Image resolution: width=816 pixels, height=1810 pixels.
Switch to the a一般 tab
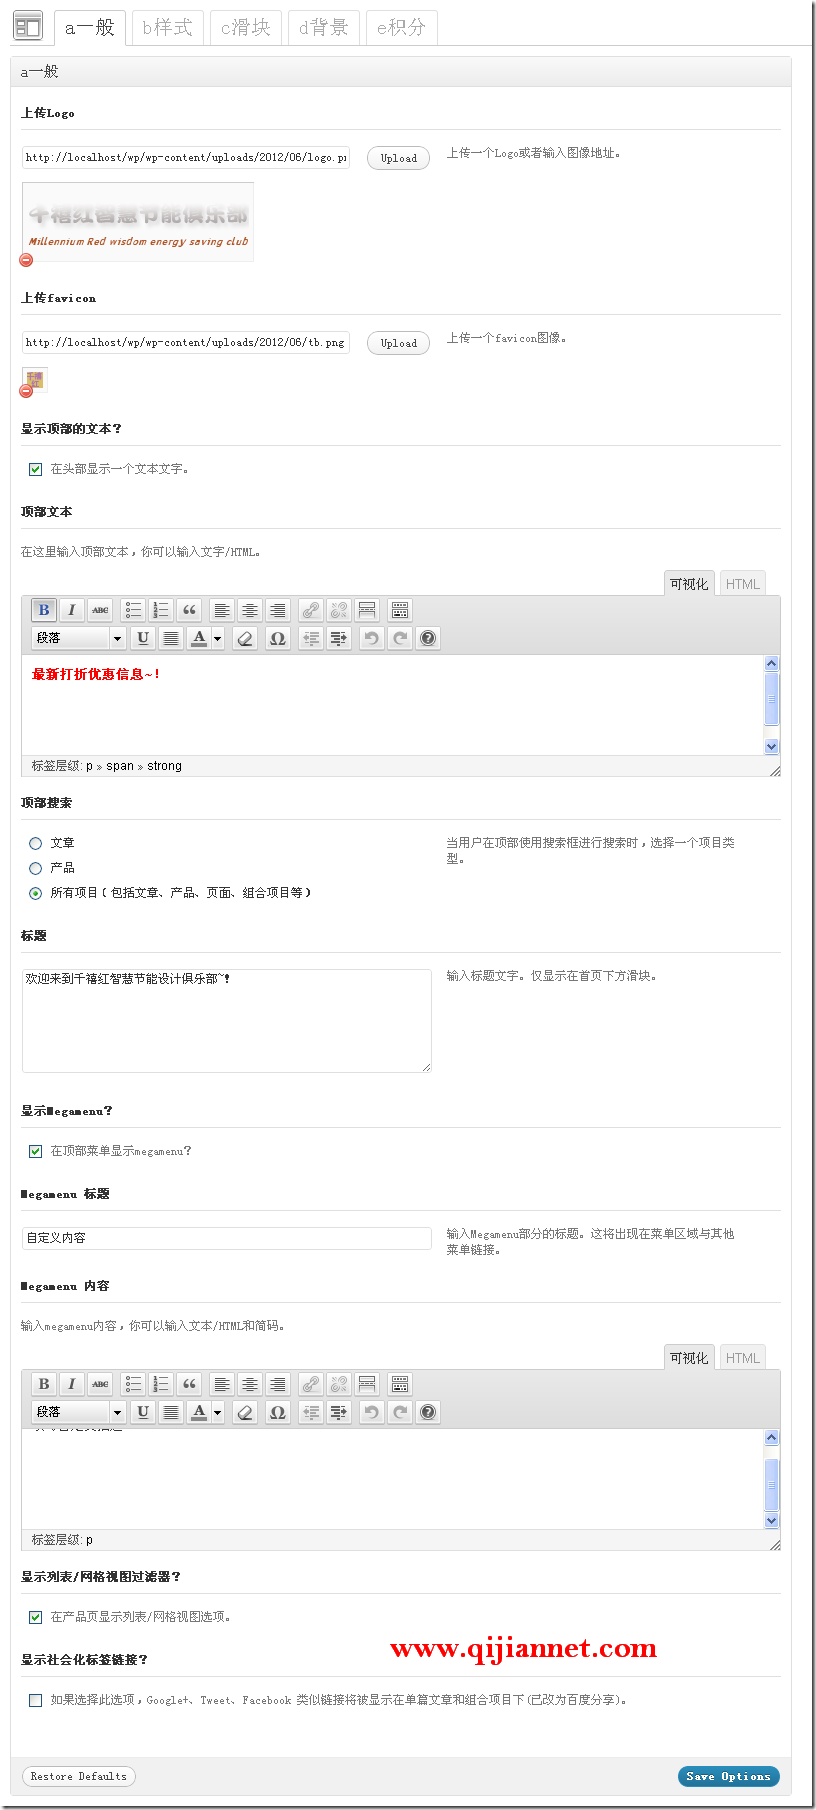pyautogui.click(x=90, y=28)
